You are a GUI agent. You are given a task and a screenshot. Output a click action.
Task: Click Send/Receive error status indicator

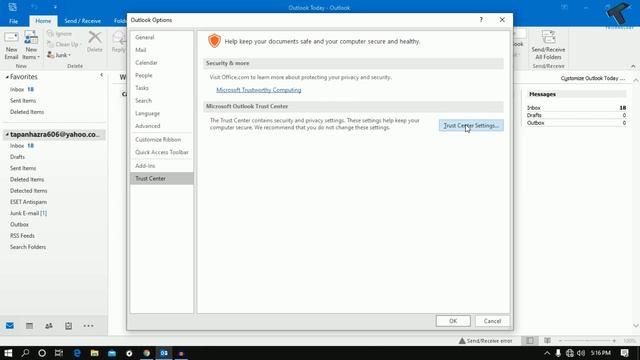(x=485, y=341)
